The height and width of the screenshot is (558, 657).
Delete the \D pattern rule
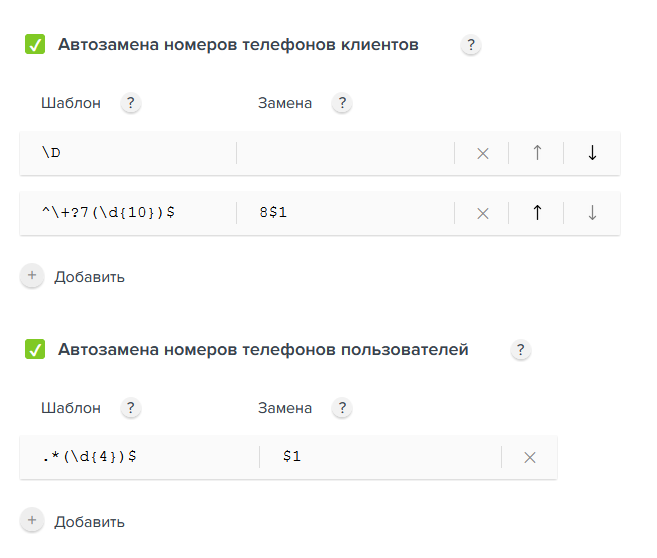(483, 153)
